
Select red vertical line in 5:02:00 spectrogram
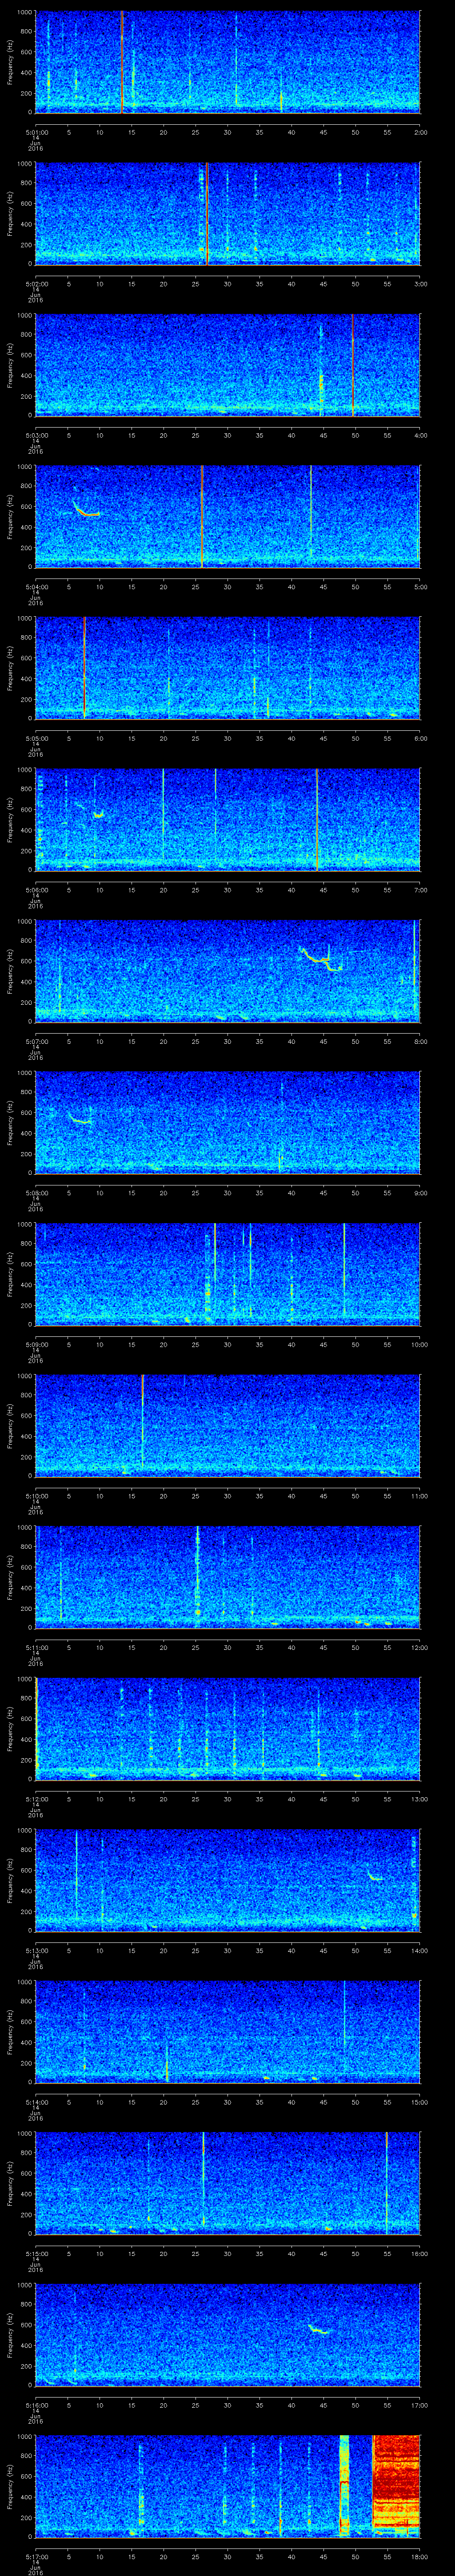pyautogui.click(x=206, y=213)
